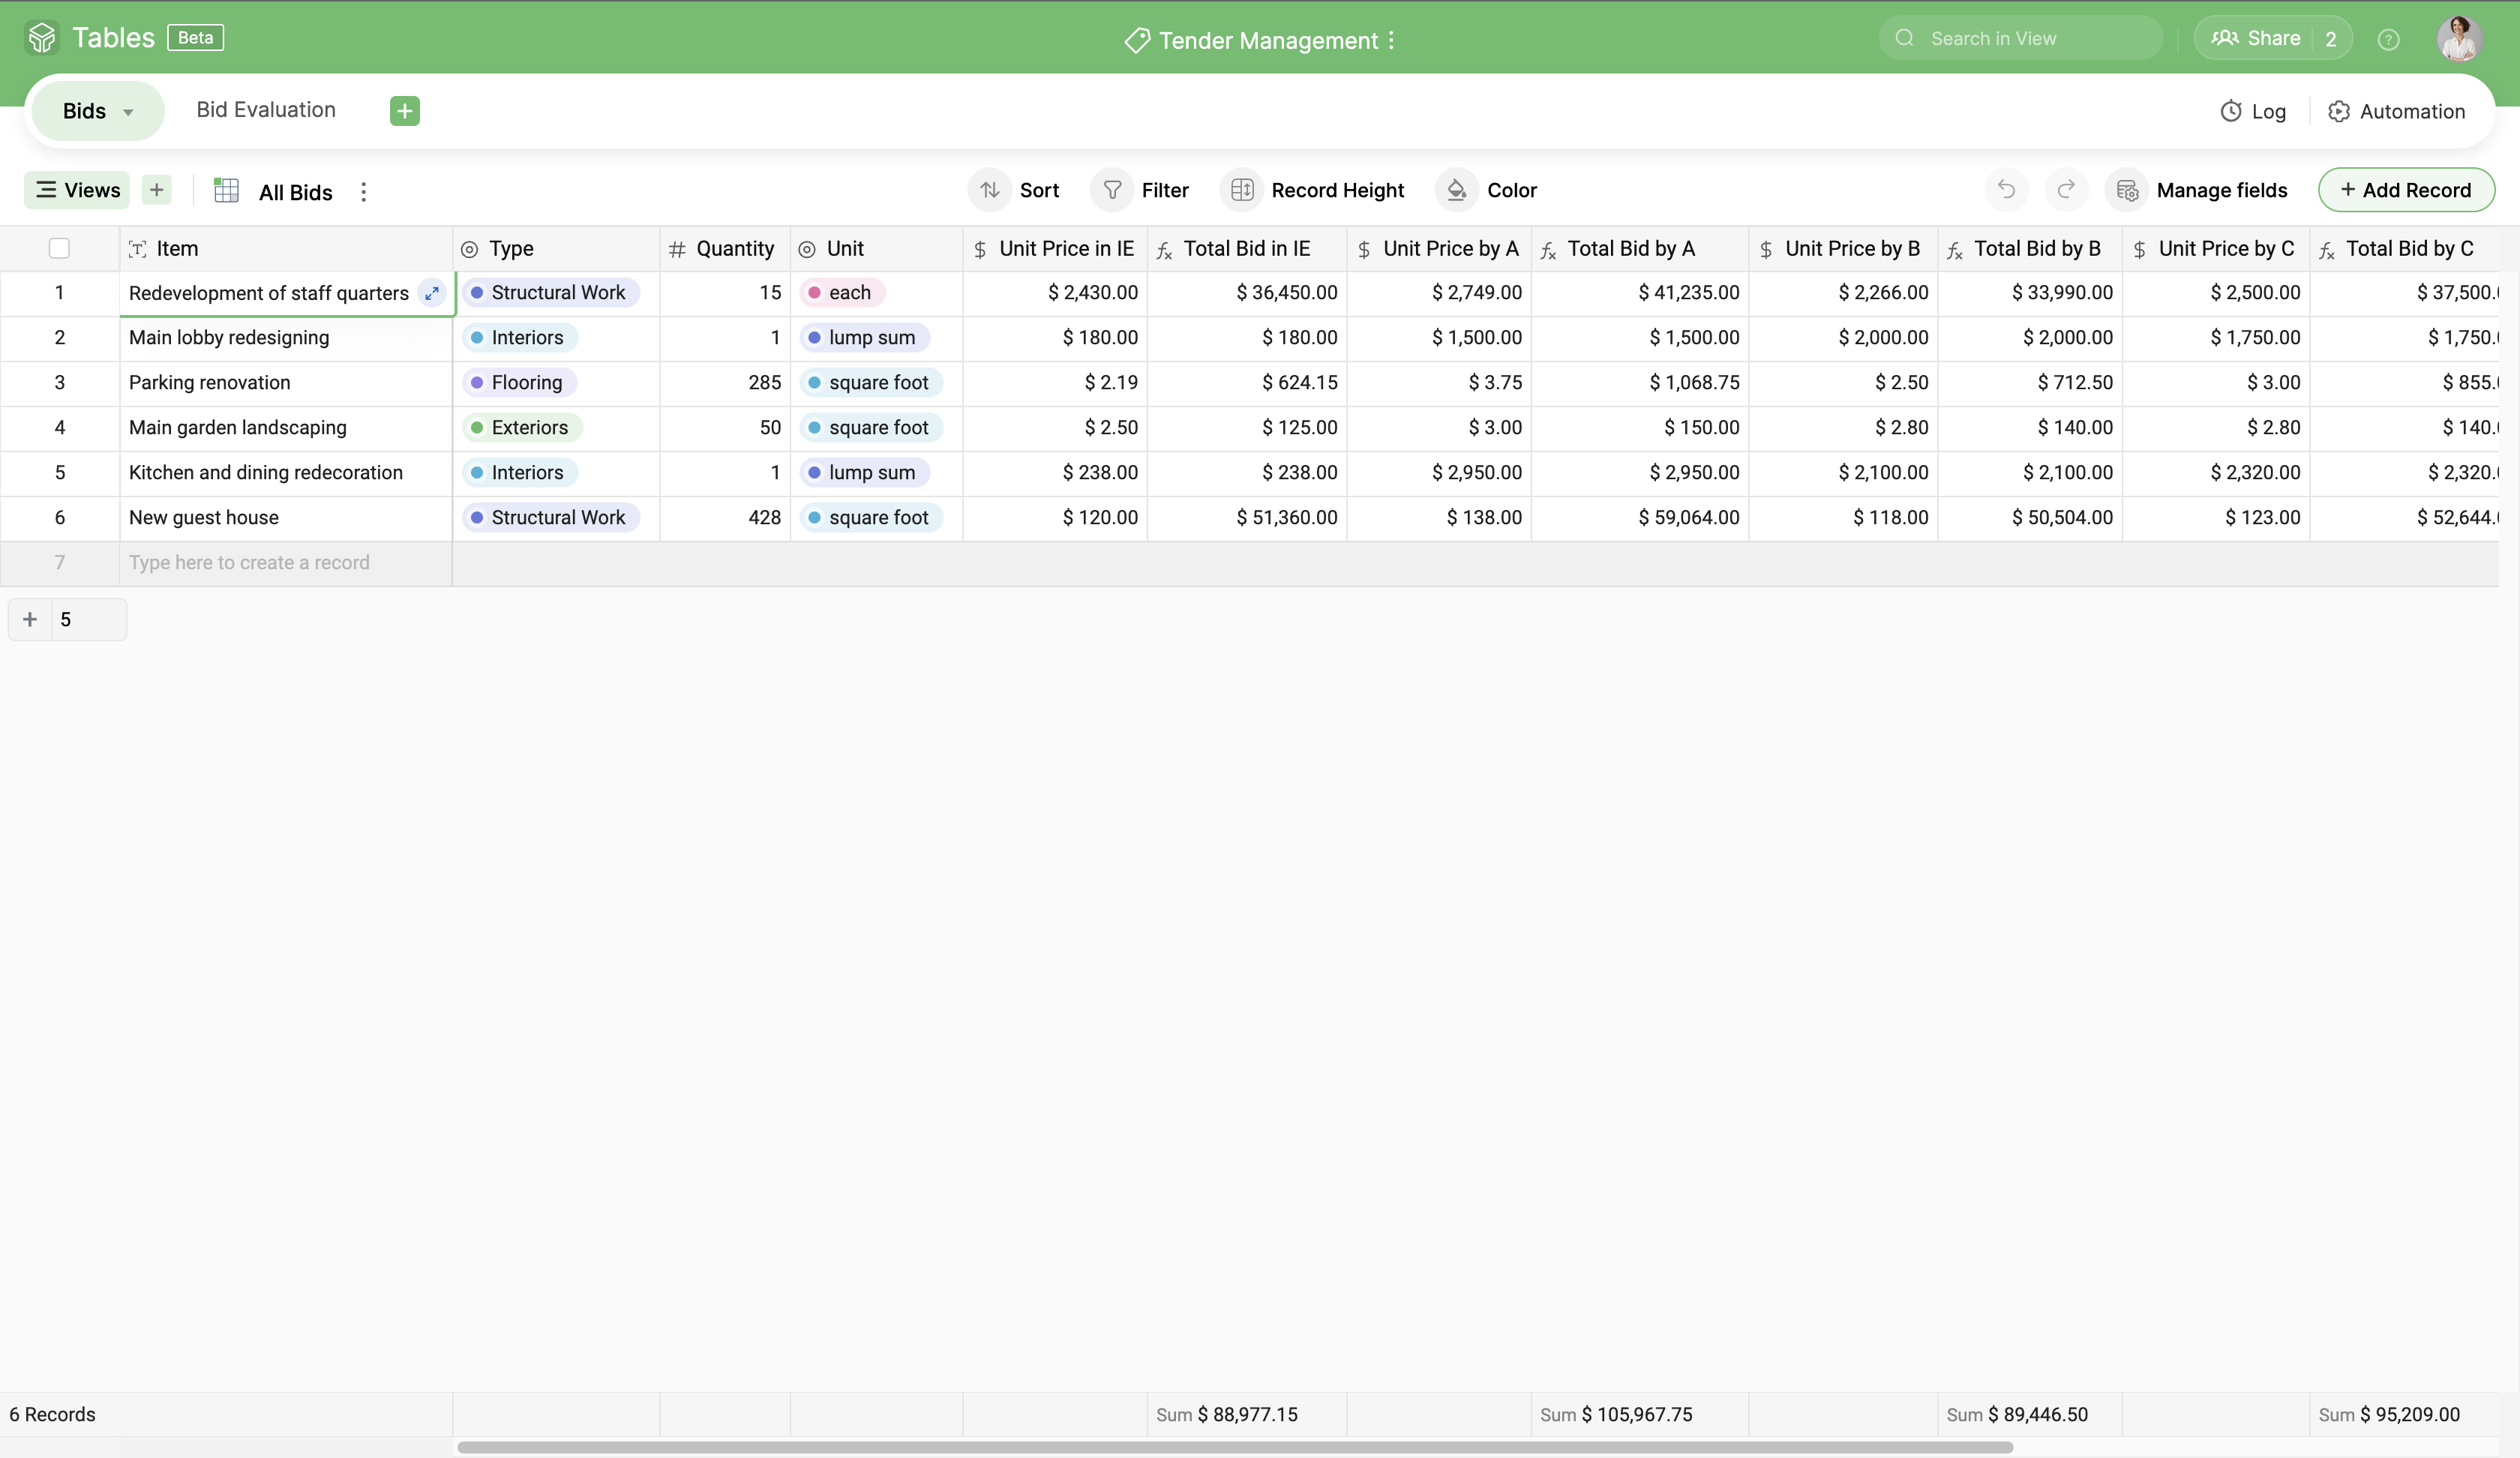Image resolution: width=2520 pixels, height=1458 pixels.
Task: Switch to the Bid Evaluation tab
Action: click(266, 110)
